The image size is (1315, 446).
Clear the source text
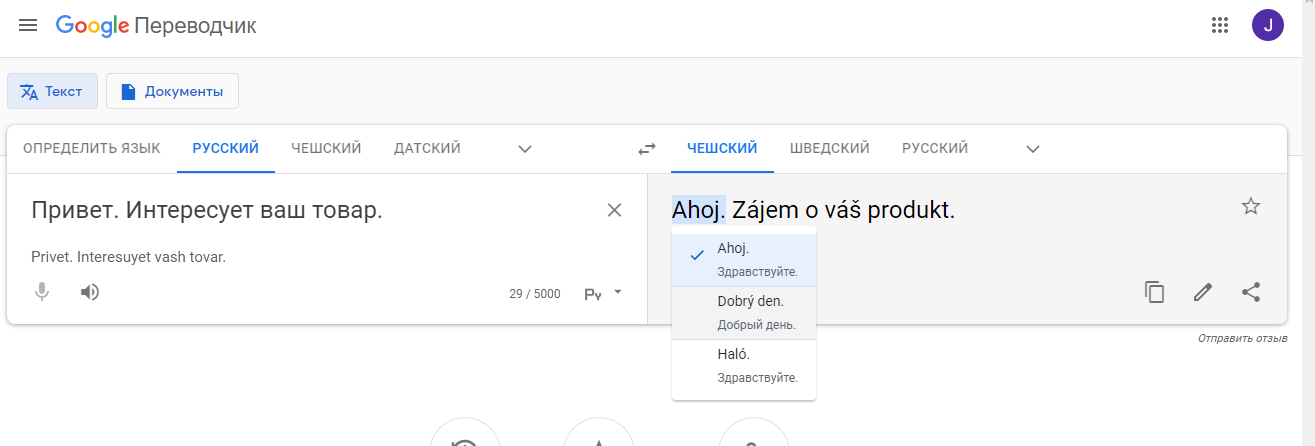tap(614, 210)
